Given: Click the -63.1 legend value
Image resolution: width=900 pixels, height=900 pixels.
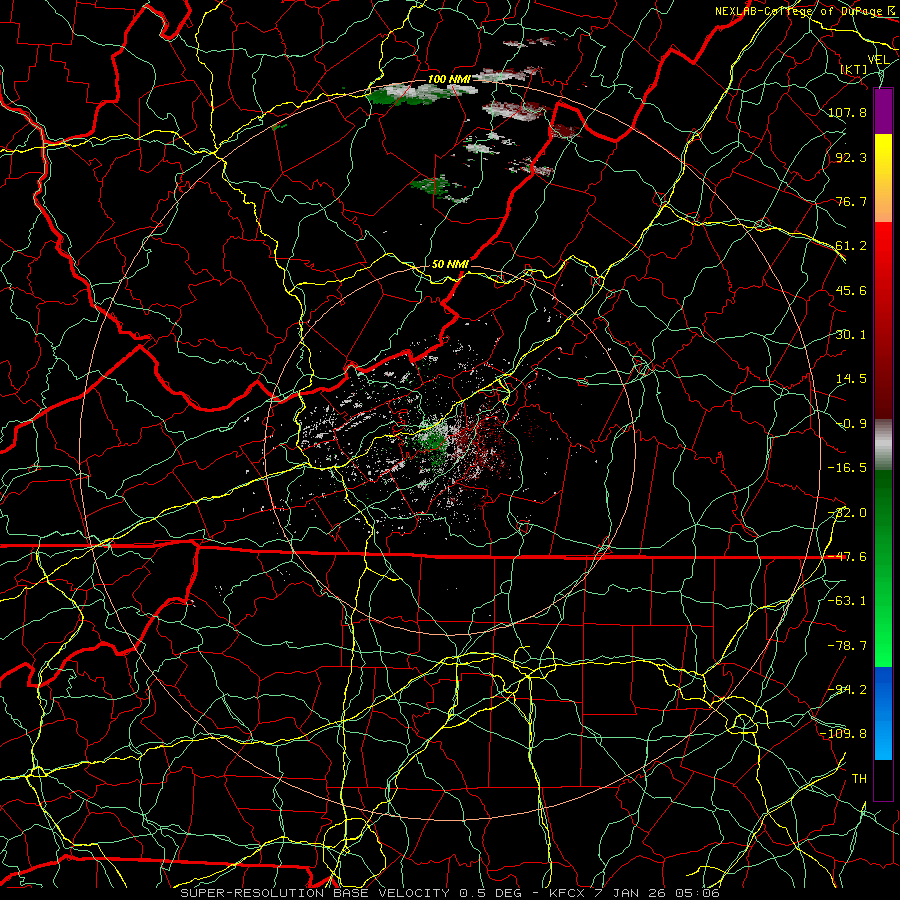Looking at the screenshot, I should pyautogui.click(x=847, y=601).
